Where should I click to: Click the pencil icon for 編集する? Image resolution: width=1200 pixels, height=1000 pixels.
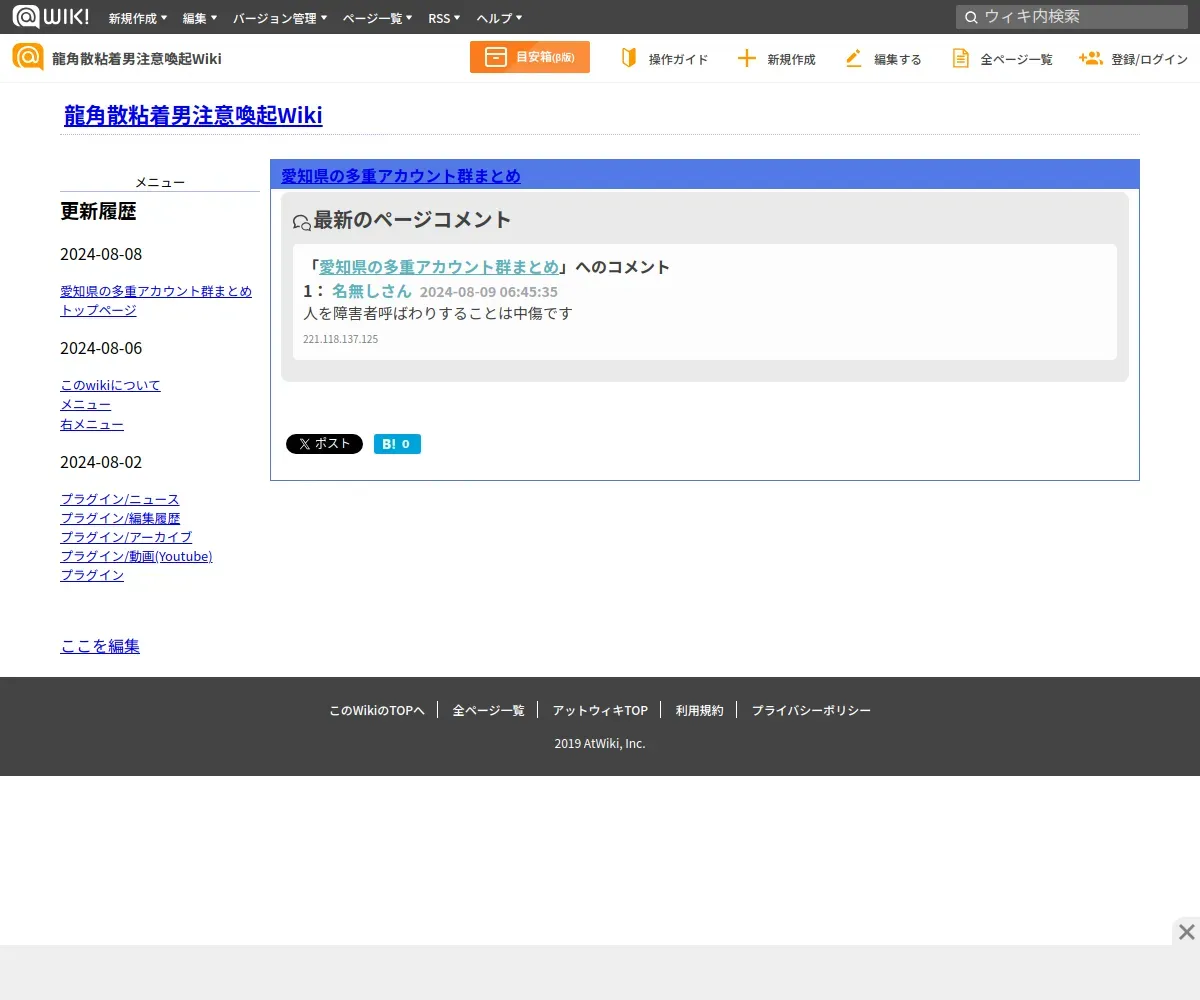853,58
